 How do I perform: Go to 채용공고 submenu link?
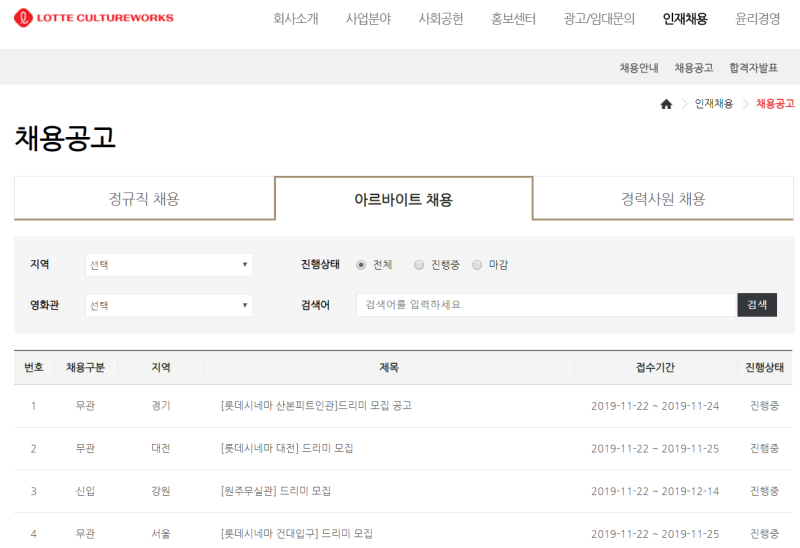[694, 68]
